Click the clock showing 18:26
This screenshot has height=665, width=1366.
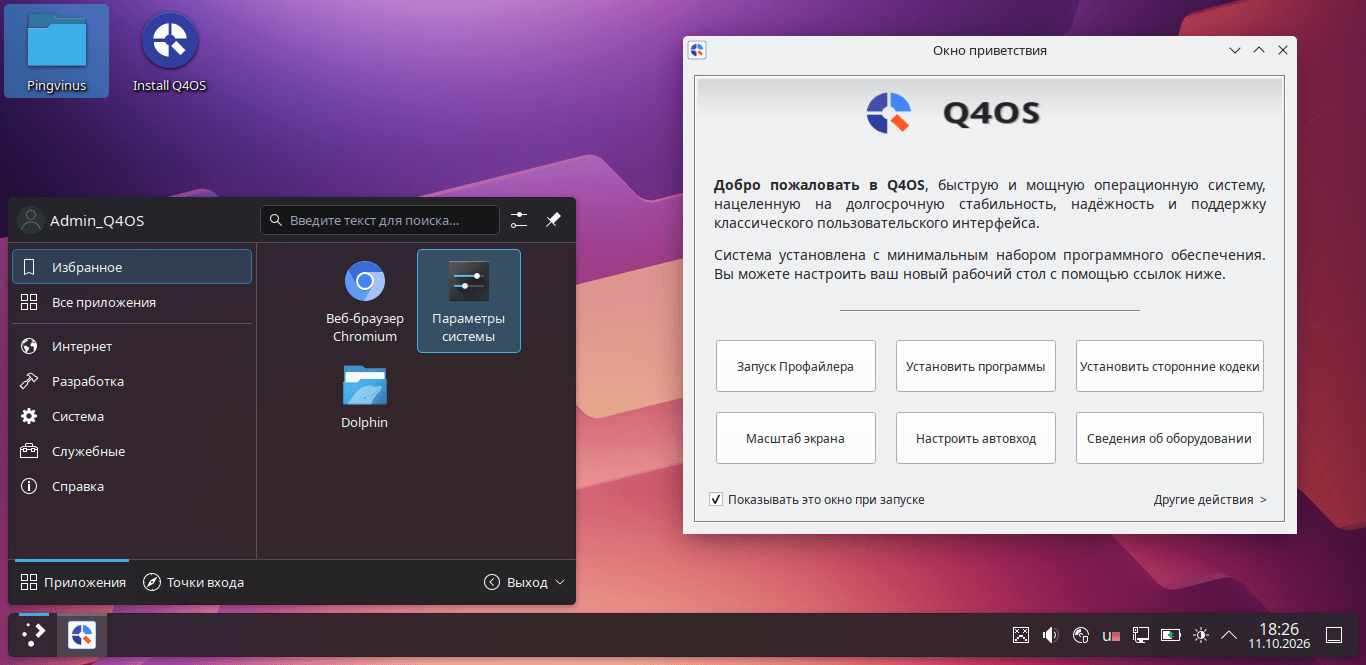[1279, 635]
